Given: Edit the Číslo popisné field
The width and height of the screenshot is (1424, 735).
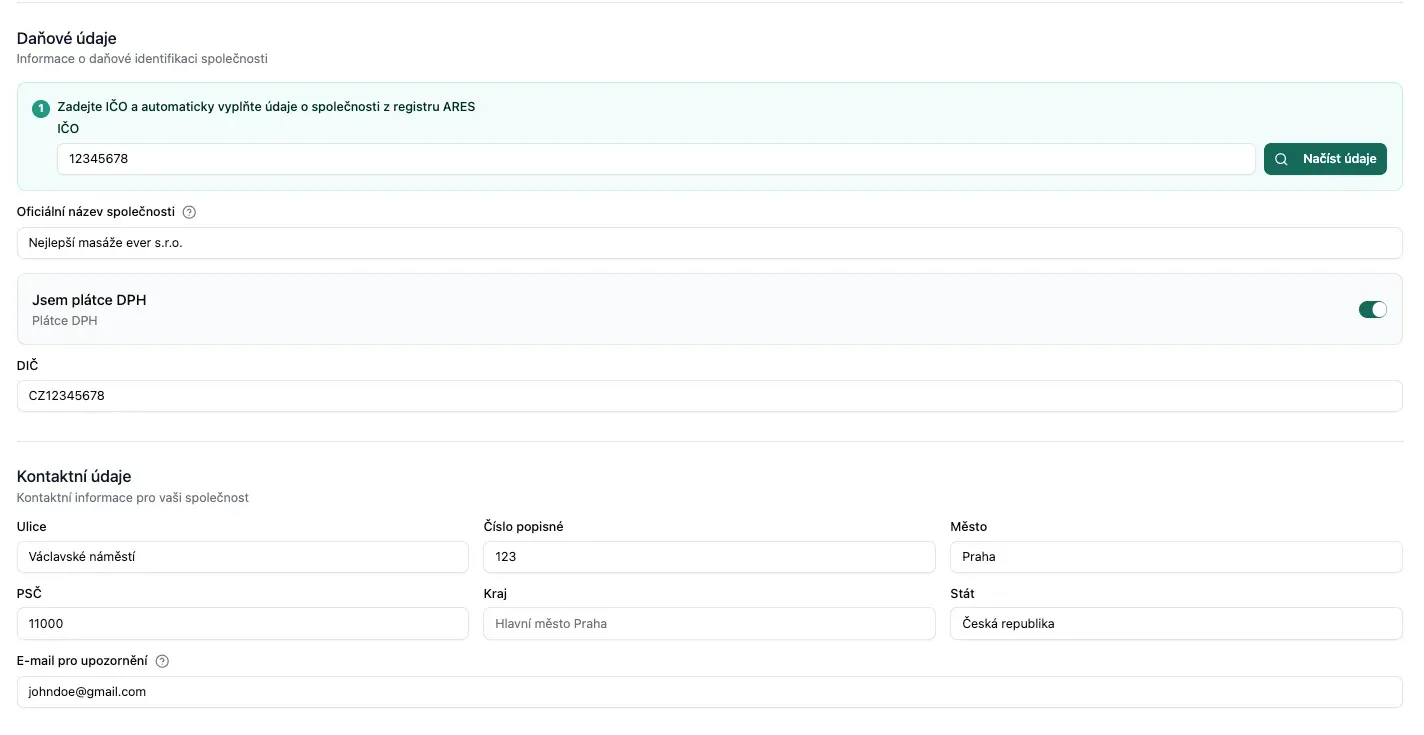Looking at the screenshot, I should pos(708,557).
